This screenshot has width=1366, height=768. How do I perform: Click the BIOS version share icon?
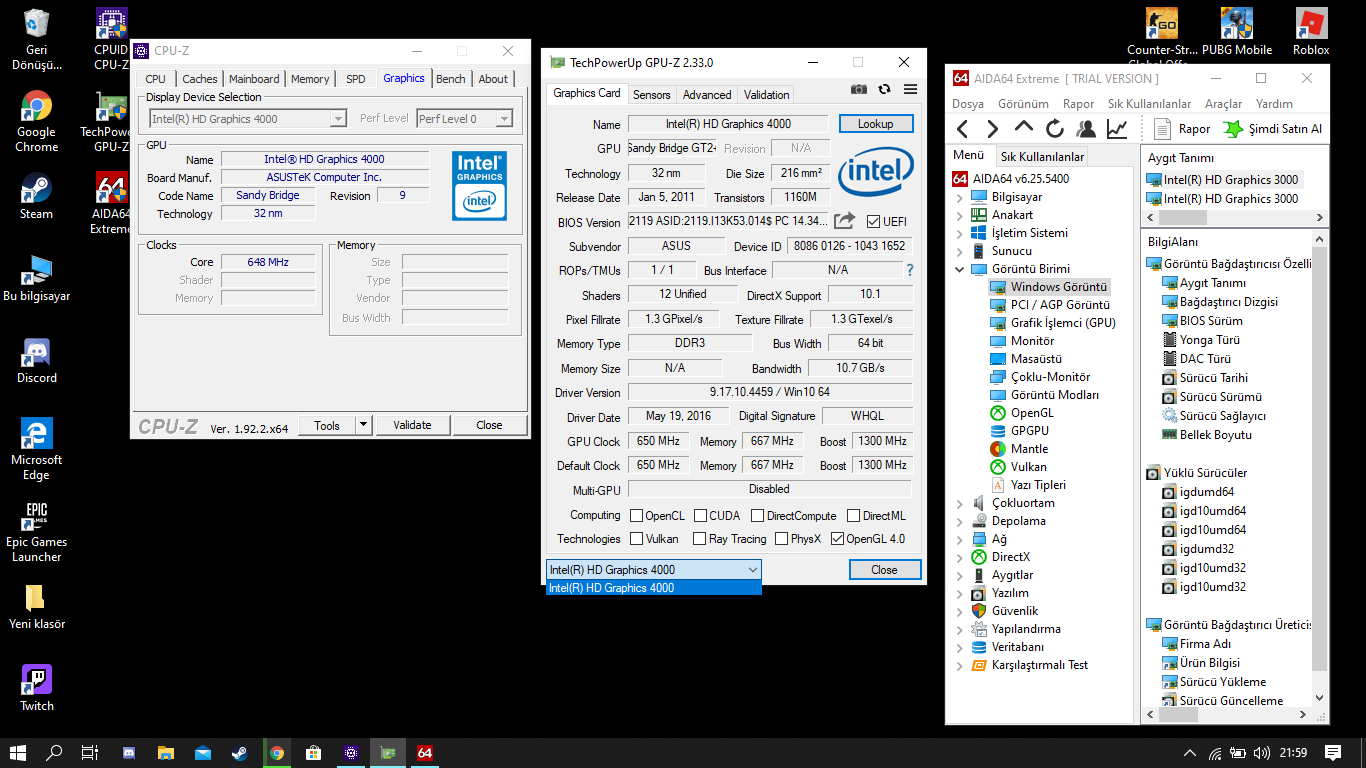[x=845, y=221]
